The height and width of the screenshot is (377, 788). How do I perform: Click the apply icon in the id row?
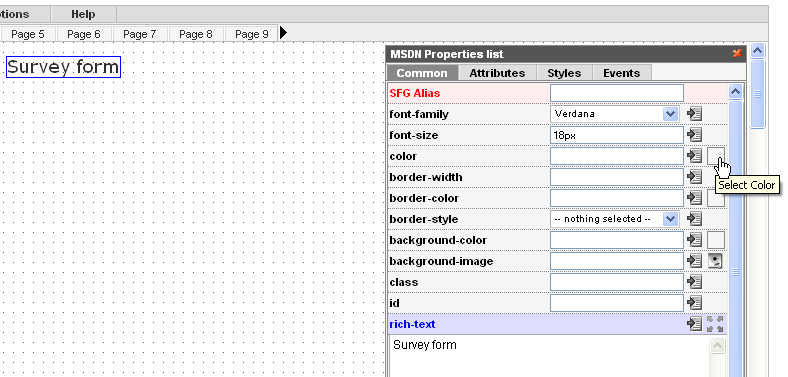(694, 303)
